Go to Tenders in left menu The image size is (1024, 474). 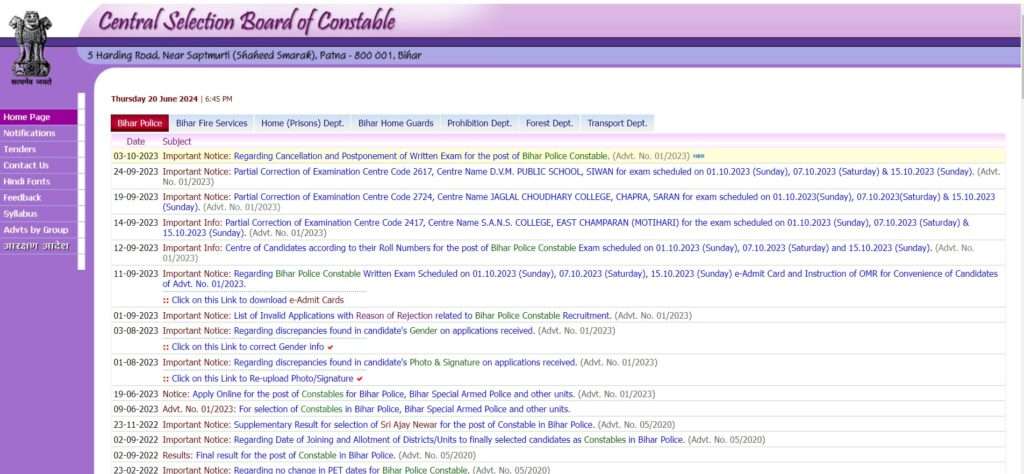20,149
